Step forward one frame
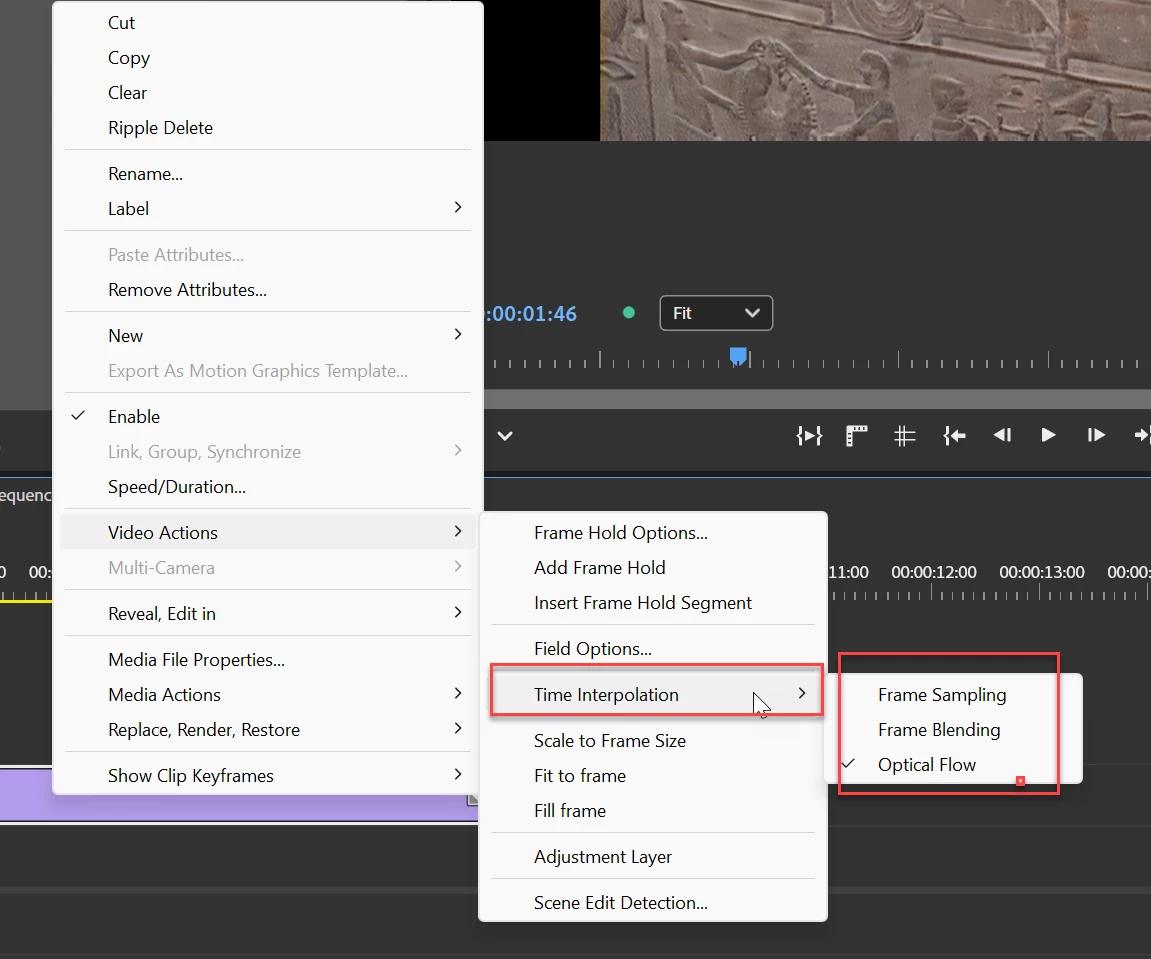 click(x=1096, y=435)
